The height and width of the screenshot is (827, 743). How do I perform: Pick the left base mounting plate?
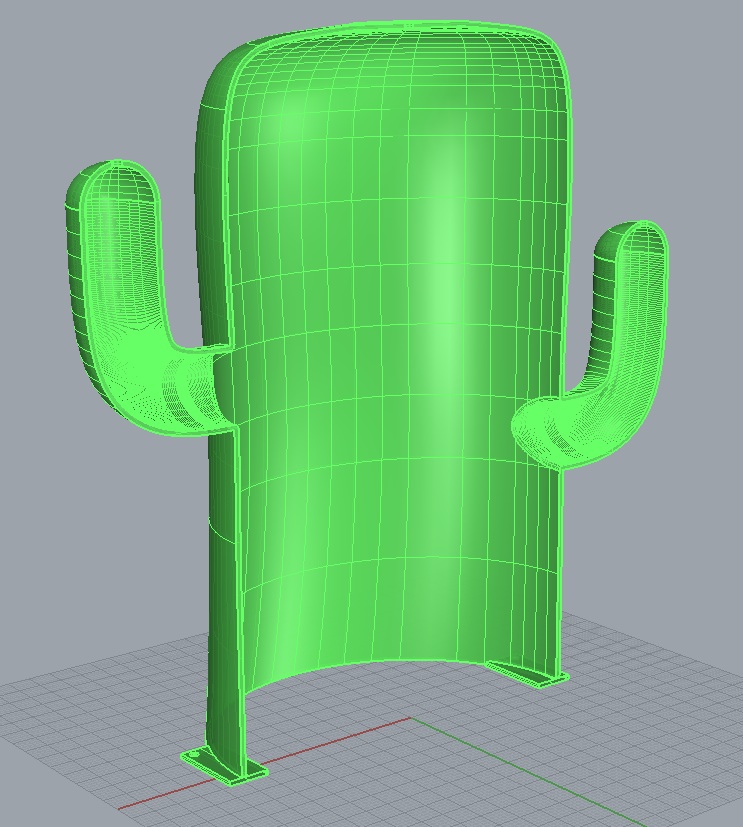pos(224,768)
